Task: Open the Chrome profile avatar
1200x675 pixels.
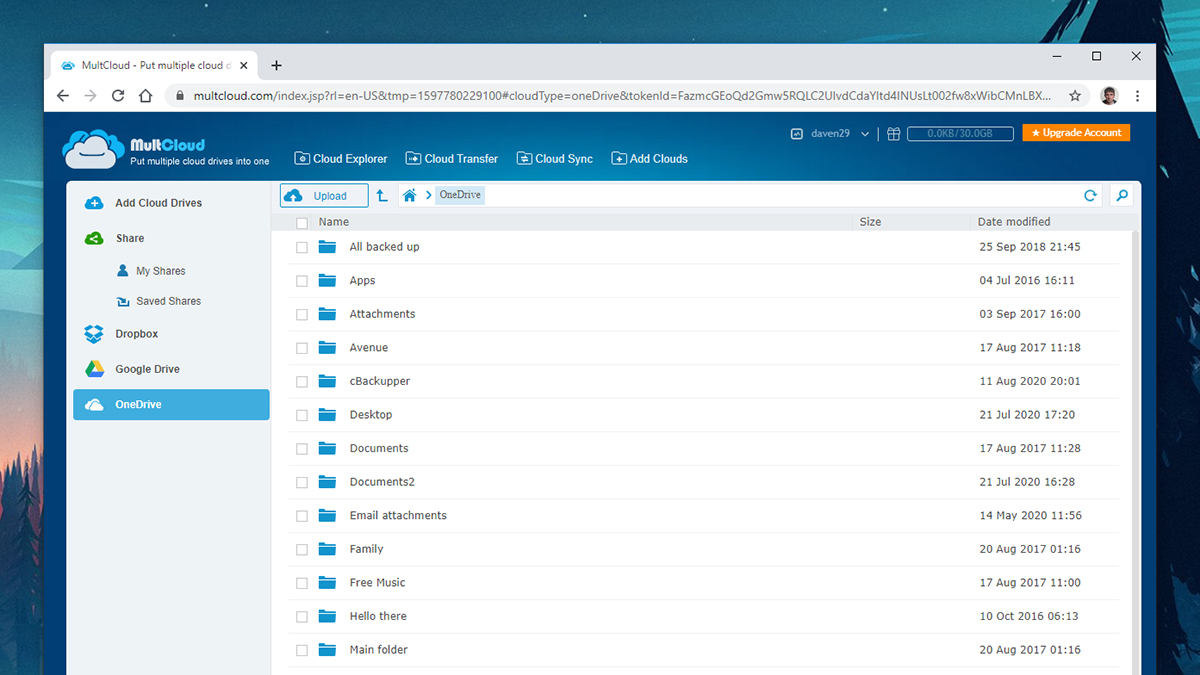Action: pyautogui.click(x=1109, y=96)
